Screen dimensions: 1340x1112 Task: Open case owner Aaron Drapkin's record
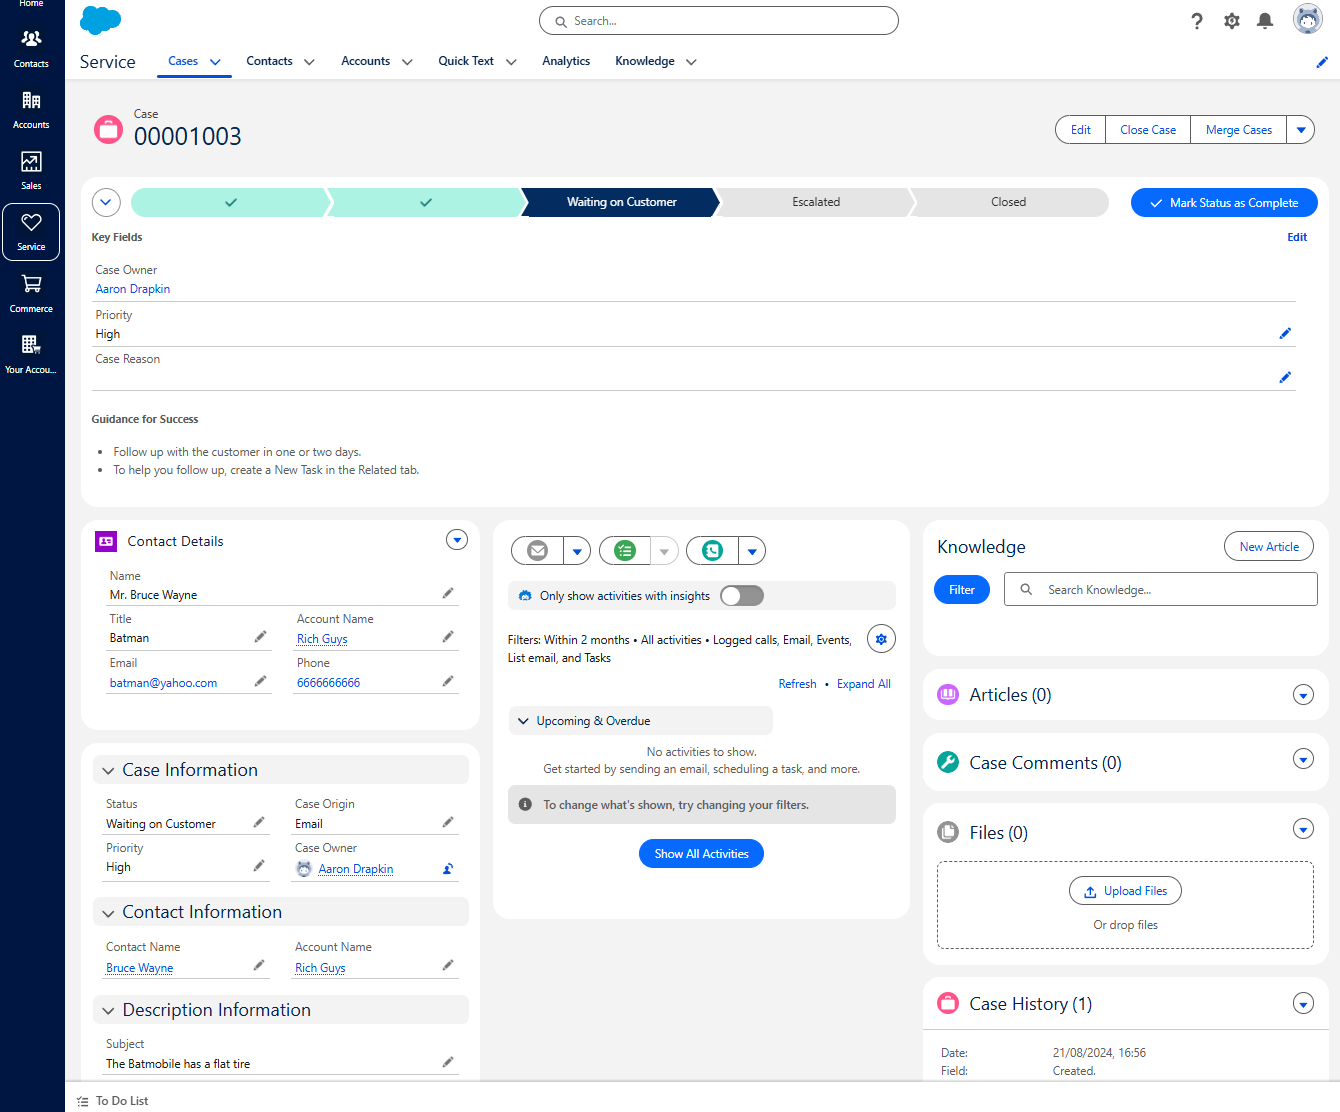coord(132,288)
